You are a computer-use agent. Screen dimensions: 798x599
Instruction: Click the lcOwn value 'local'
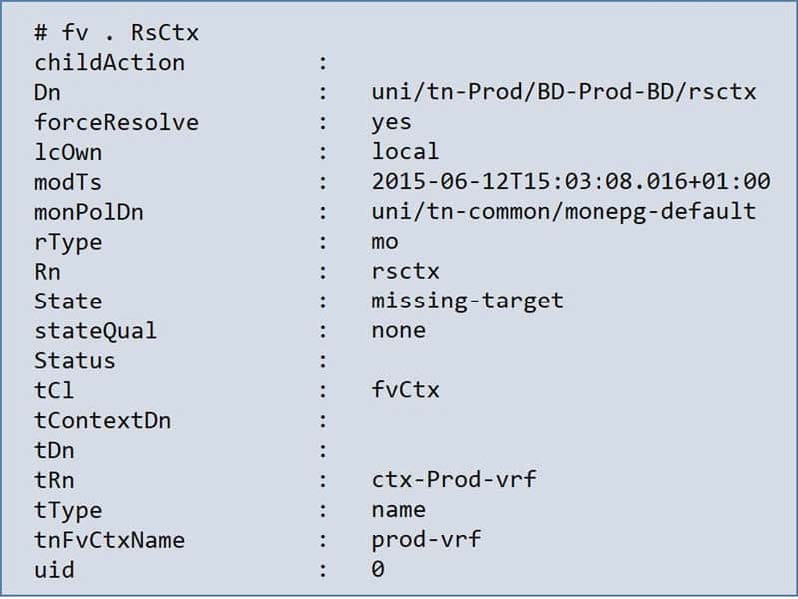pyautogui.click(x=405, y=152)
